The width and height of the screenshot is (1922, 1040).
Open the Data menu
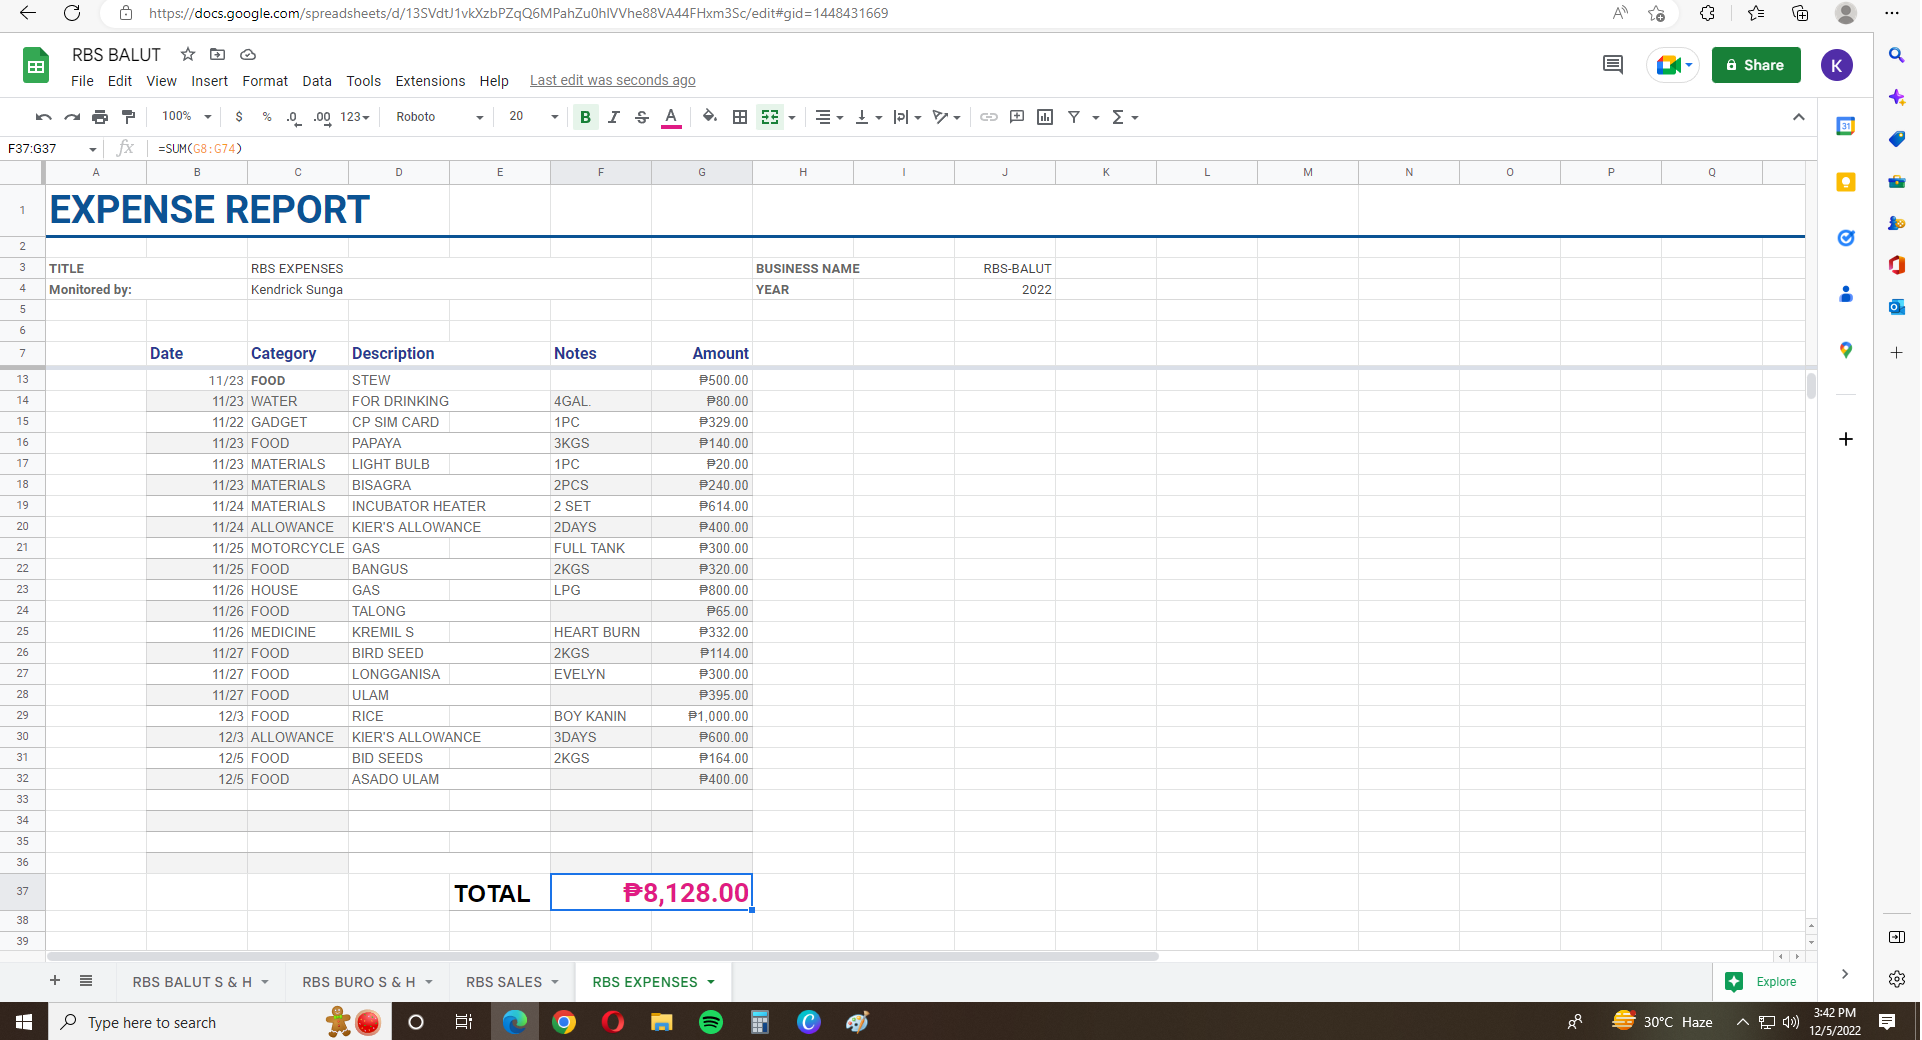click(317, 81)
